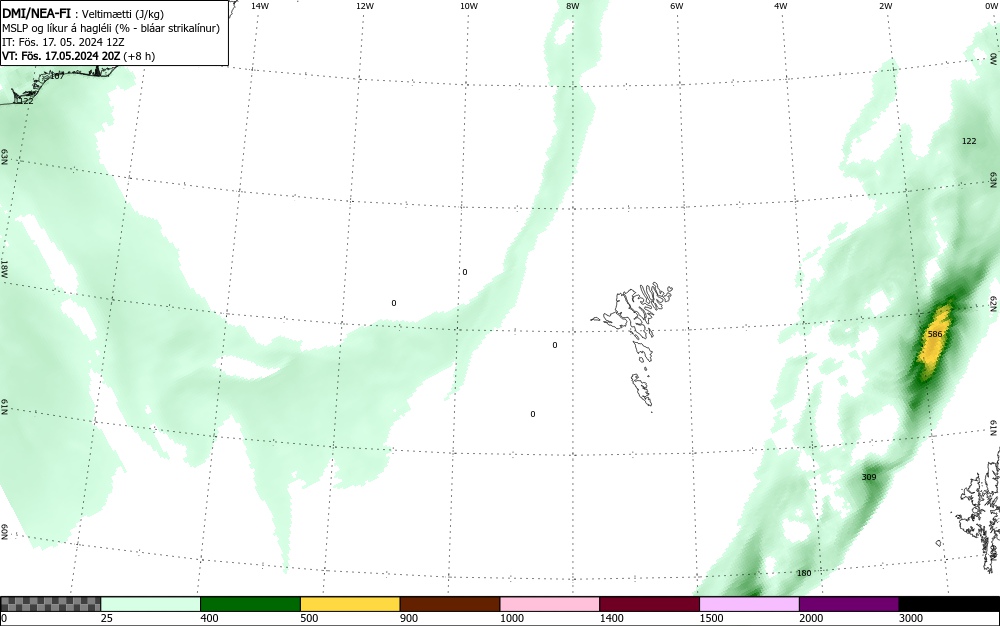
Task: Click the yellow 500-900 legend swatch
Action: click(350, 604)
